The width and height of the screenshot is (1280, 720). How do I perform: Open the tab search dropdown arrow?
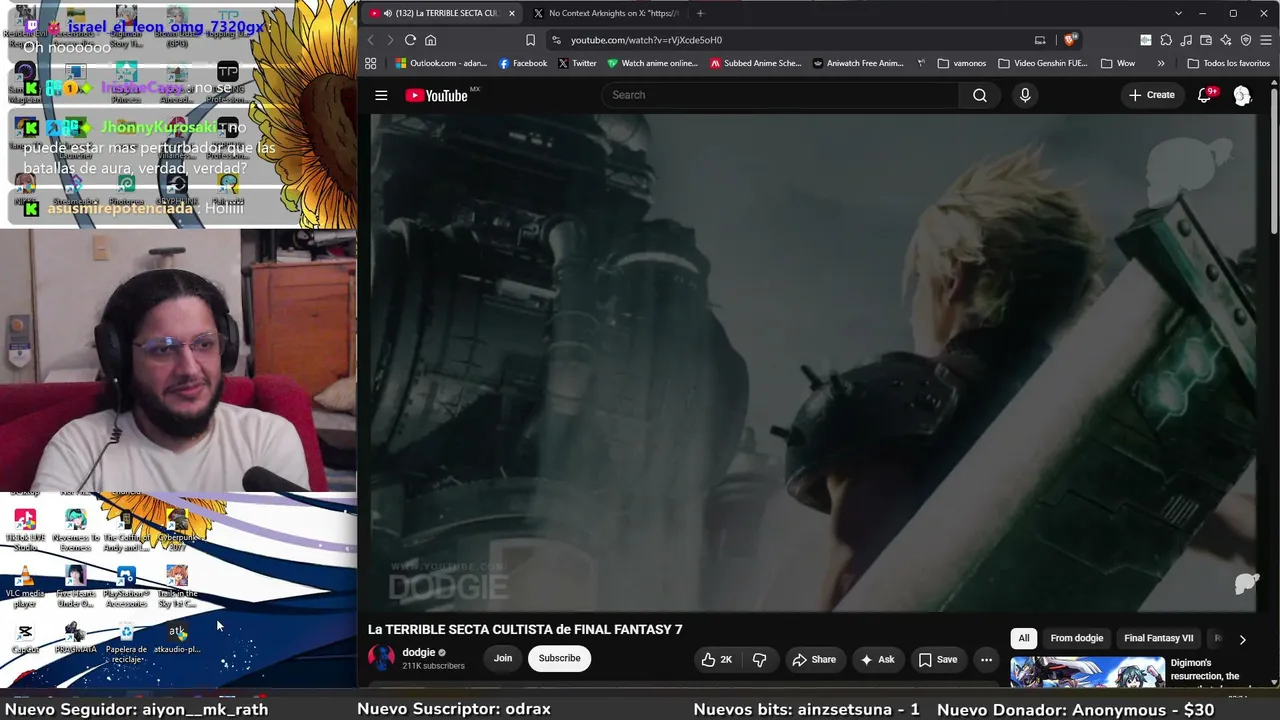tap(1178, 13)
